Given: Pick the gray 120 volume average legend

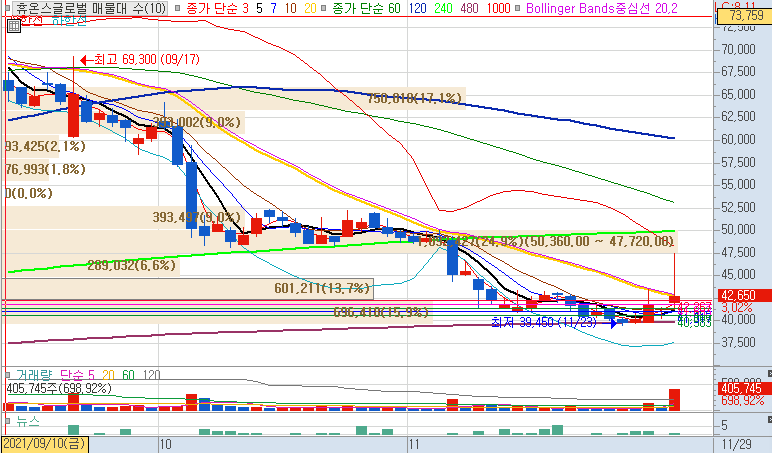Looking at the screenshot, I should pos(151,375).
